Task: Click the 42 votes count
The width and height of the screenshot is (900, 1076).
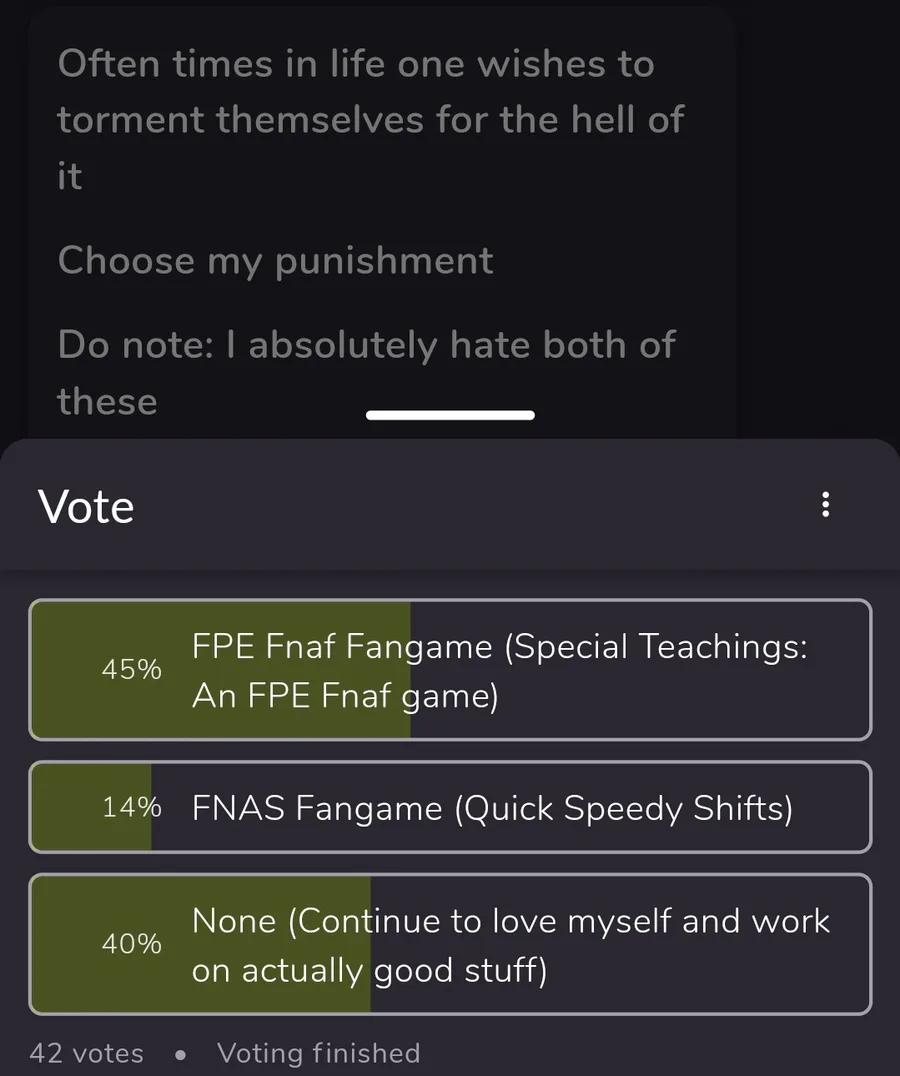Action: tap(86, 1053)
